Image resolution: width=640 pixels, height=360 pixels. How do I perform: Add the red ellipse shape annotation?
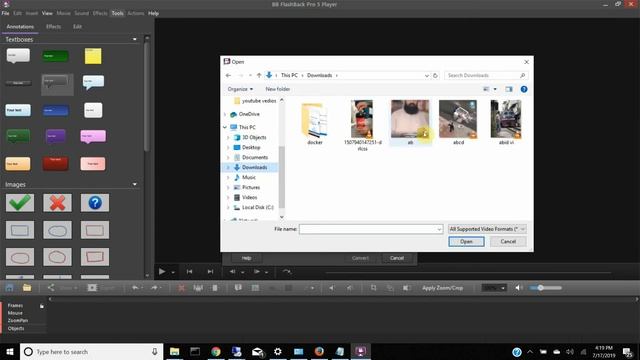click(20, 258)
